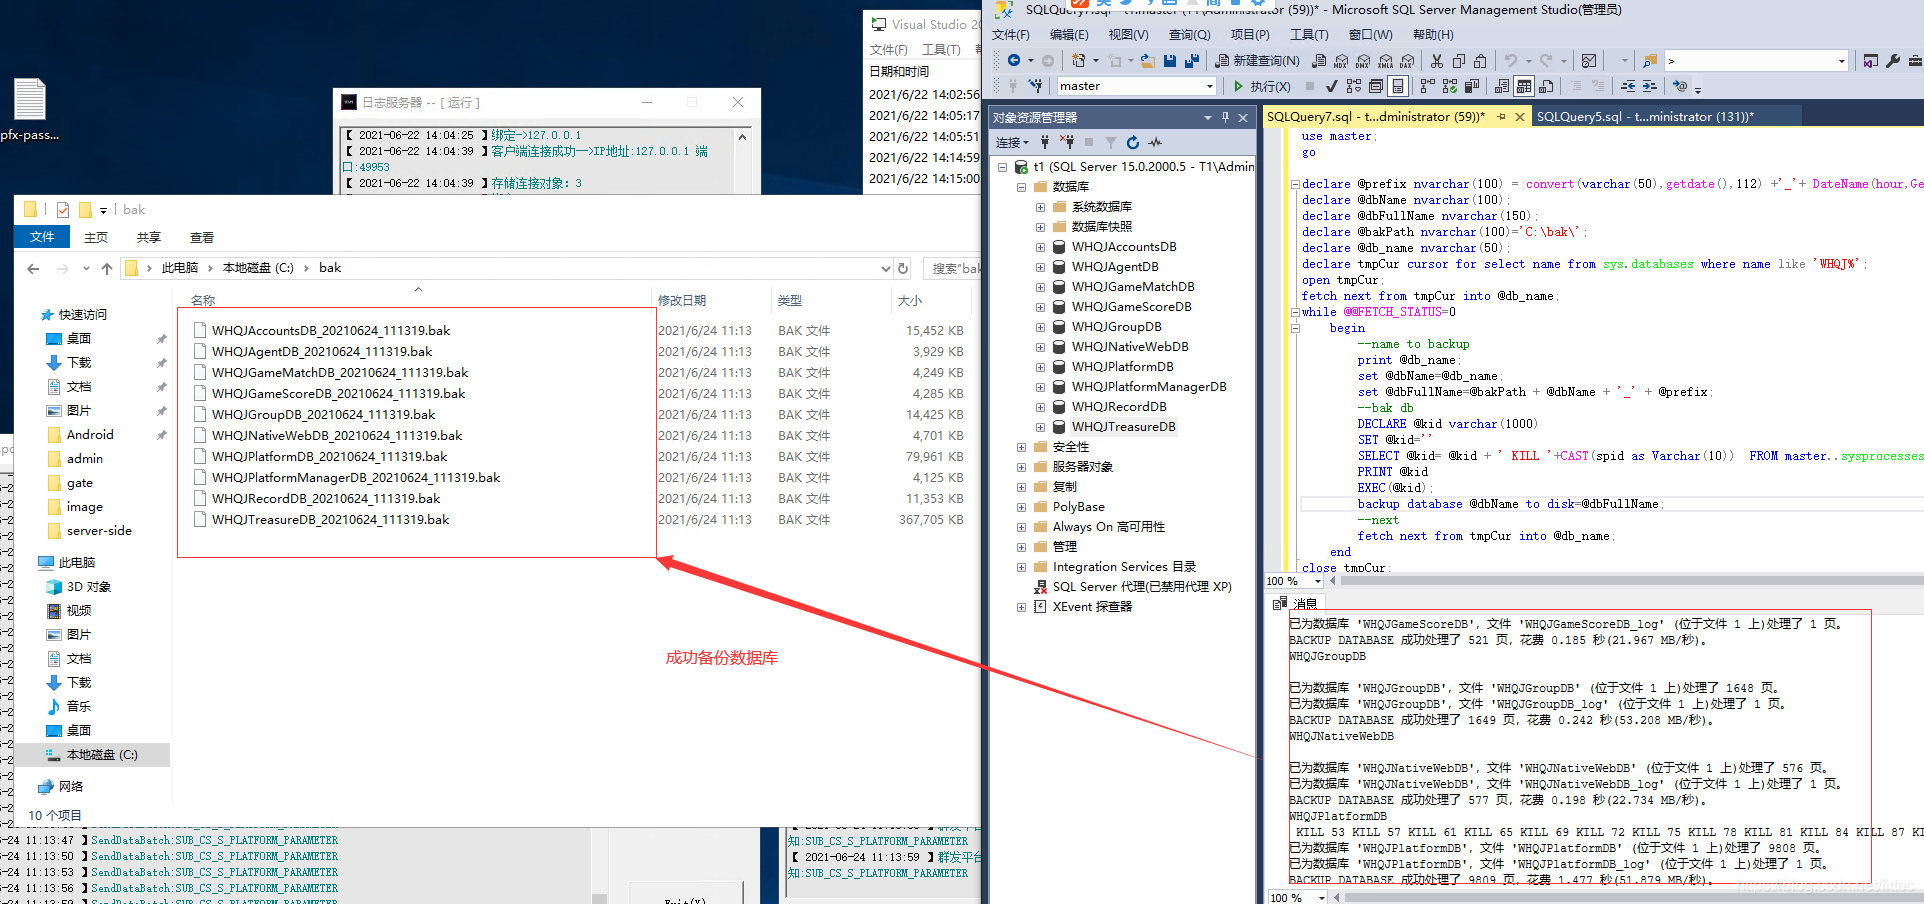Toggle Include Client Statistics button
1924x904 pixels.
[1472, 86]
